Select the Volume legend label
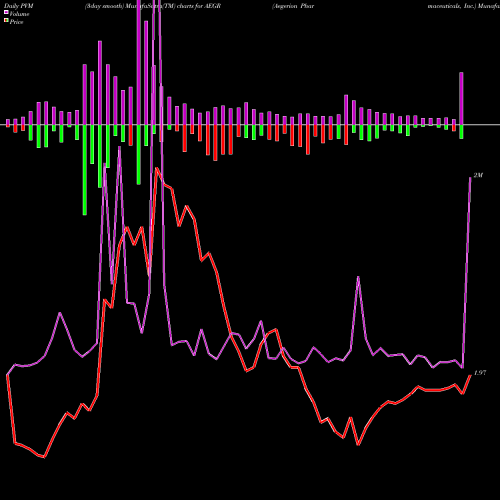This screenshot has width=500, height=500. pos(19,14)
